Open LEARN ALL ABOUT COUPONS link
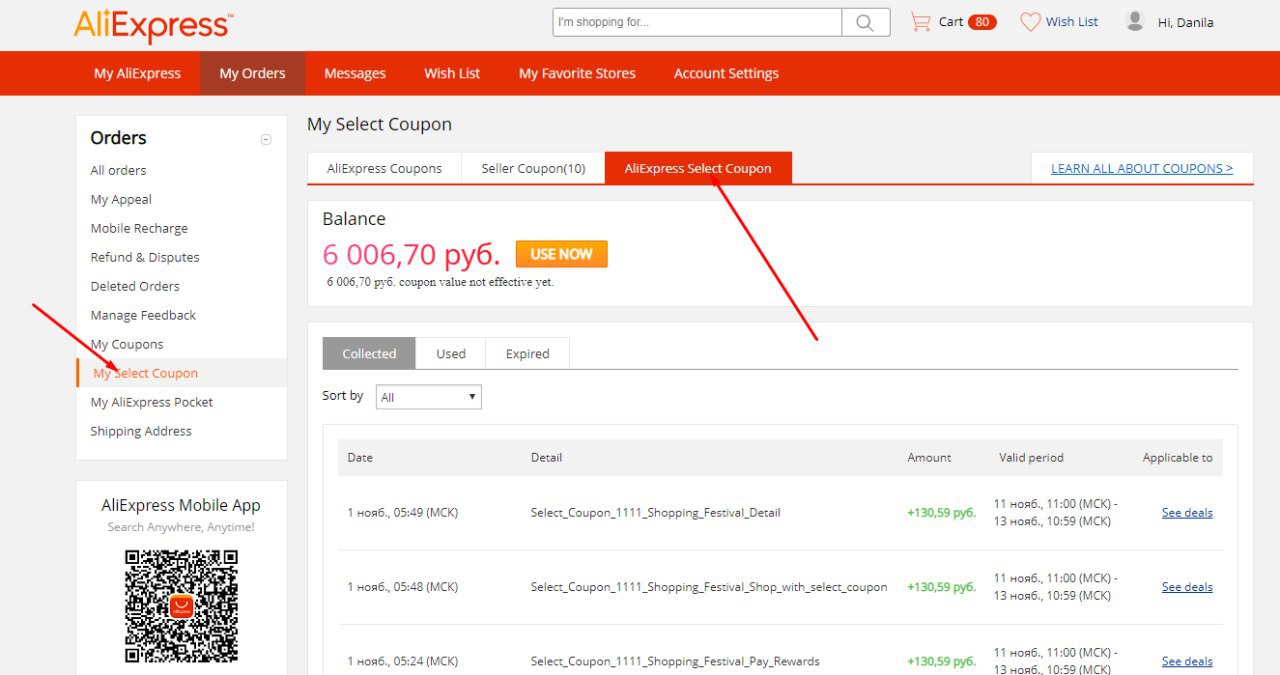The width and height of the screenshot is (1280, 675). 1141,168
